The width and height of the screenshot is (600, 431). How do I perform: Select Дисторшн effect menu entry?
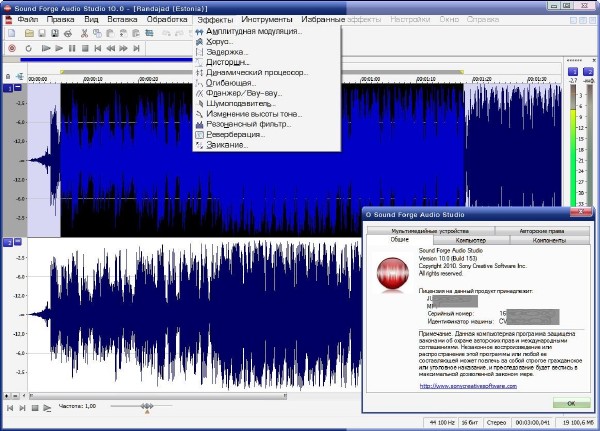click(x=227, y=62)
